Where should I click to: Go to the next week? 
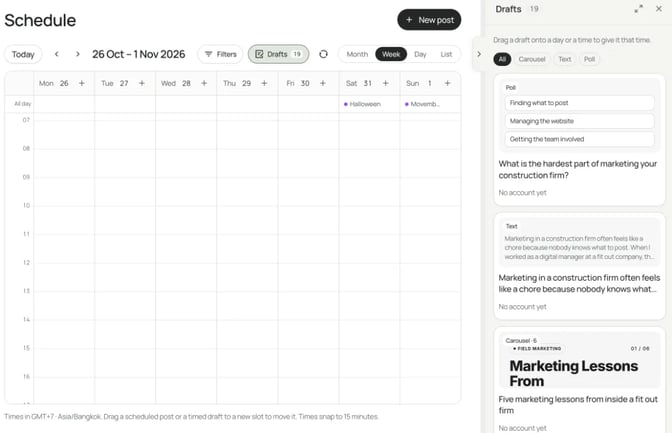click(x=78, y=54)
